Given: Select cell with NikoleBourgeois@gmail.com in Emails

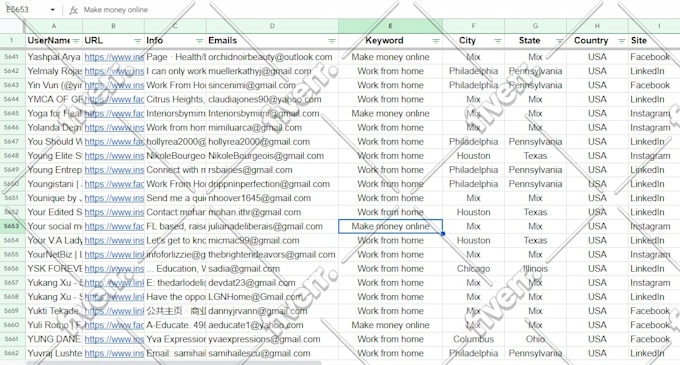Looking at the screenshot, I should 272,156.
